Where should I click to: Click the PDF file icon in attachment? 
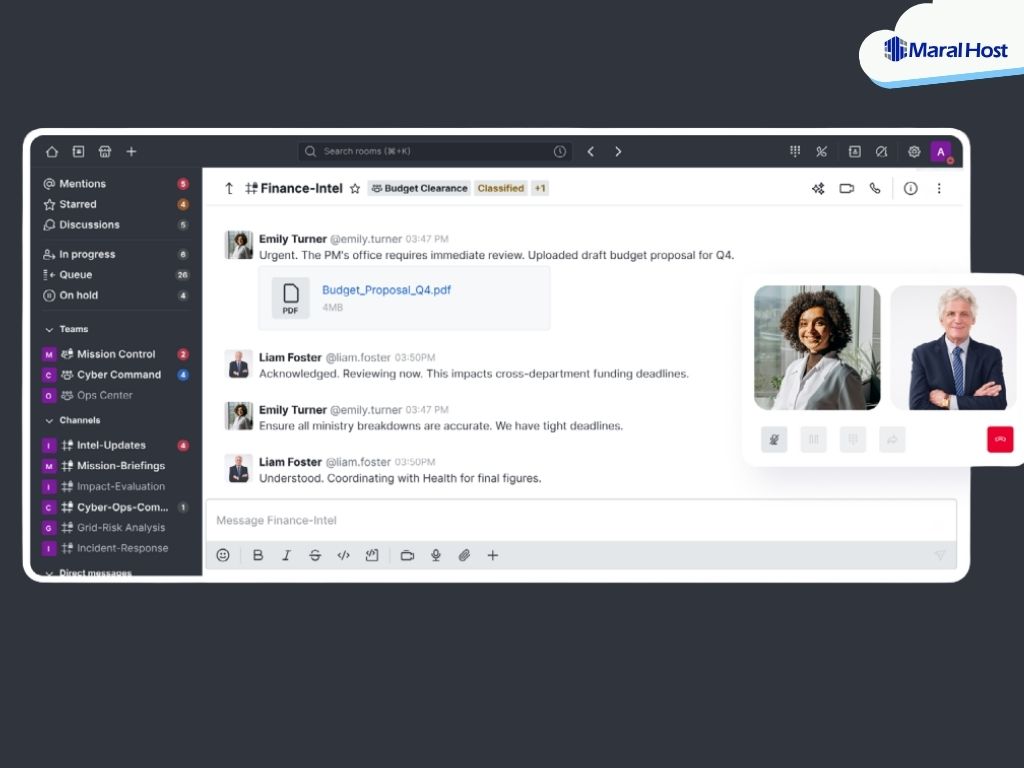tap(291, 298)
